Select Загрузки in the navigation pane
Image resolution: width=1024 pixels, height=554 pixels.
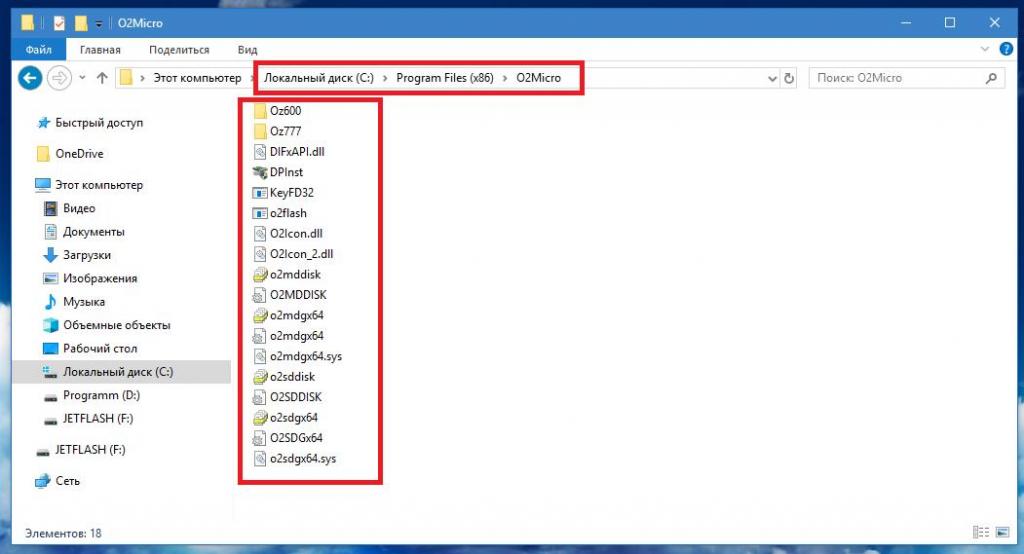point(86,255)
